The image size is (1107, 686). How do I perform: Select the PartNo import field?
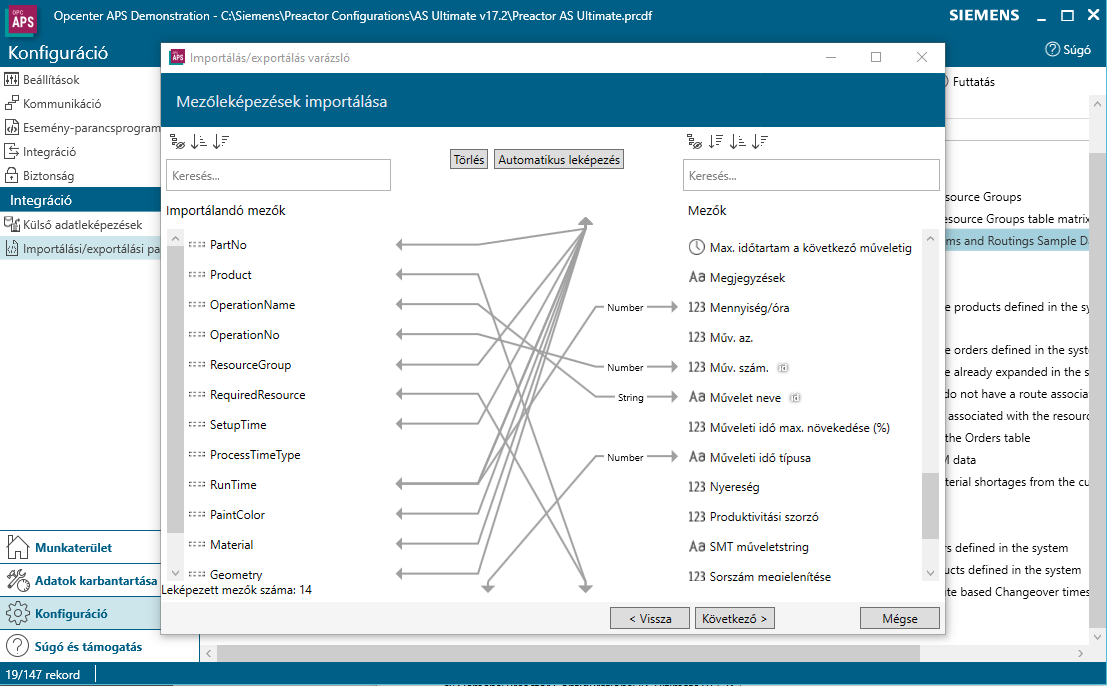228,245
